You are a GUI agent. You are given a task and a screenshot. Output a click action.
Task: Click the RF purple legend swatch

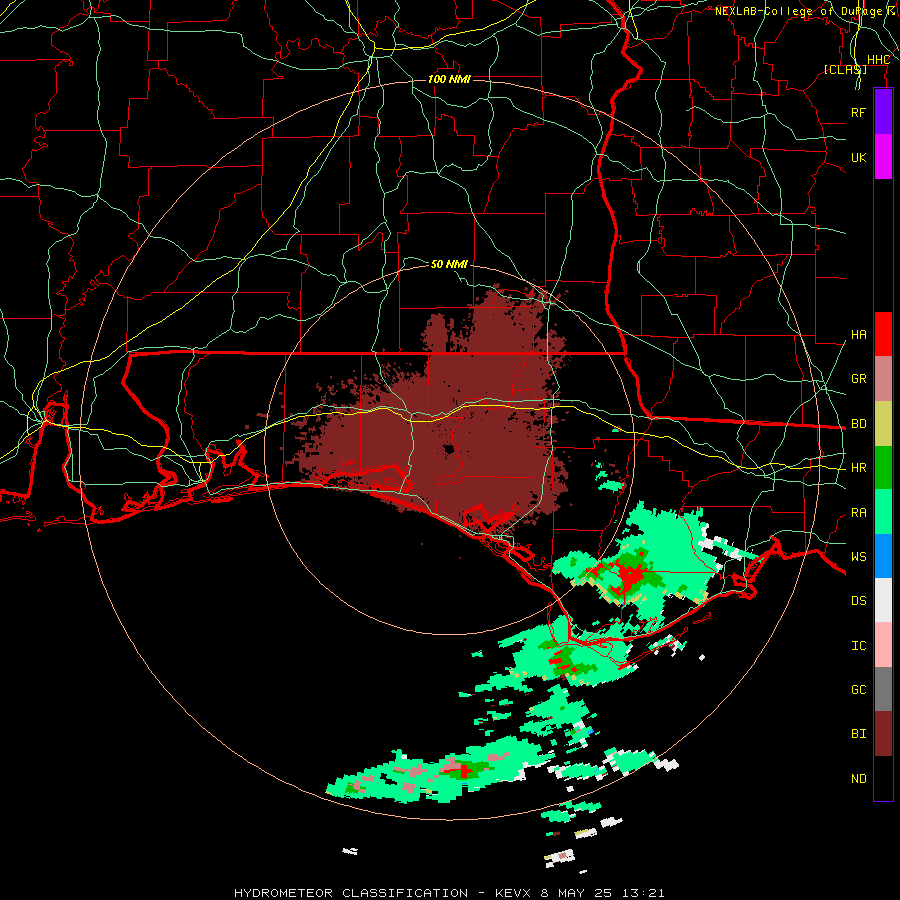[x=883, y=112]
